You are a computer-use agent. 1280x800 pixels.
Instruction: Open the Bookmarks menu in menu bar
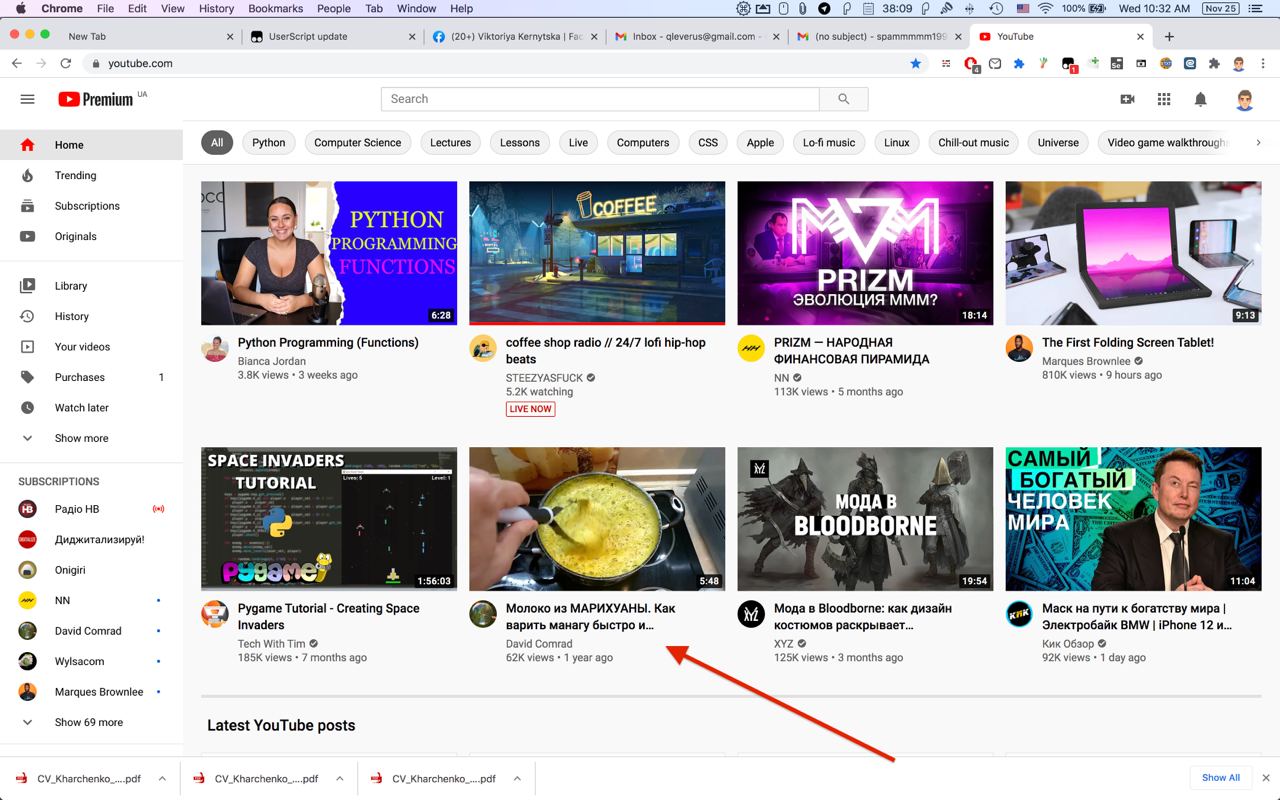275,8
